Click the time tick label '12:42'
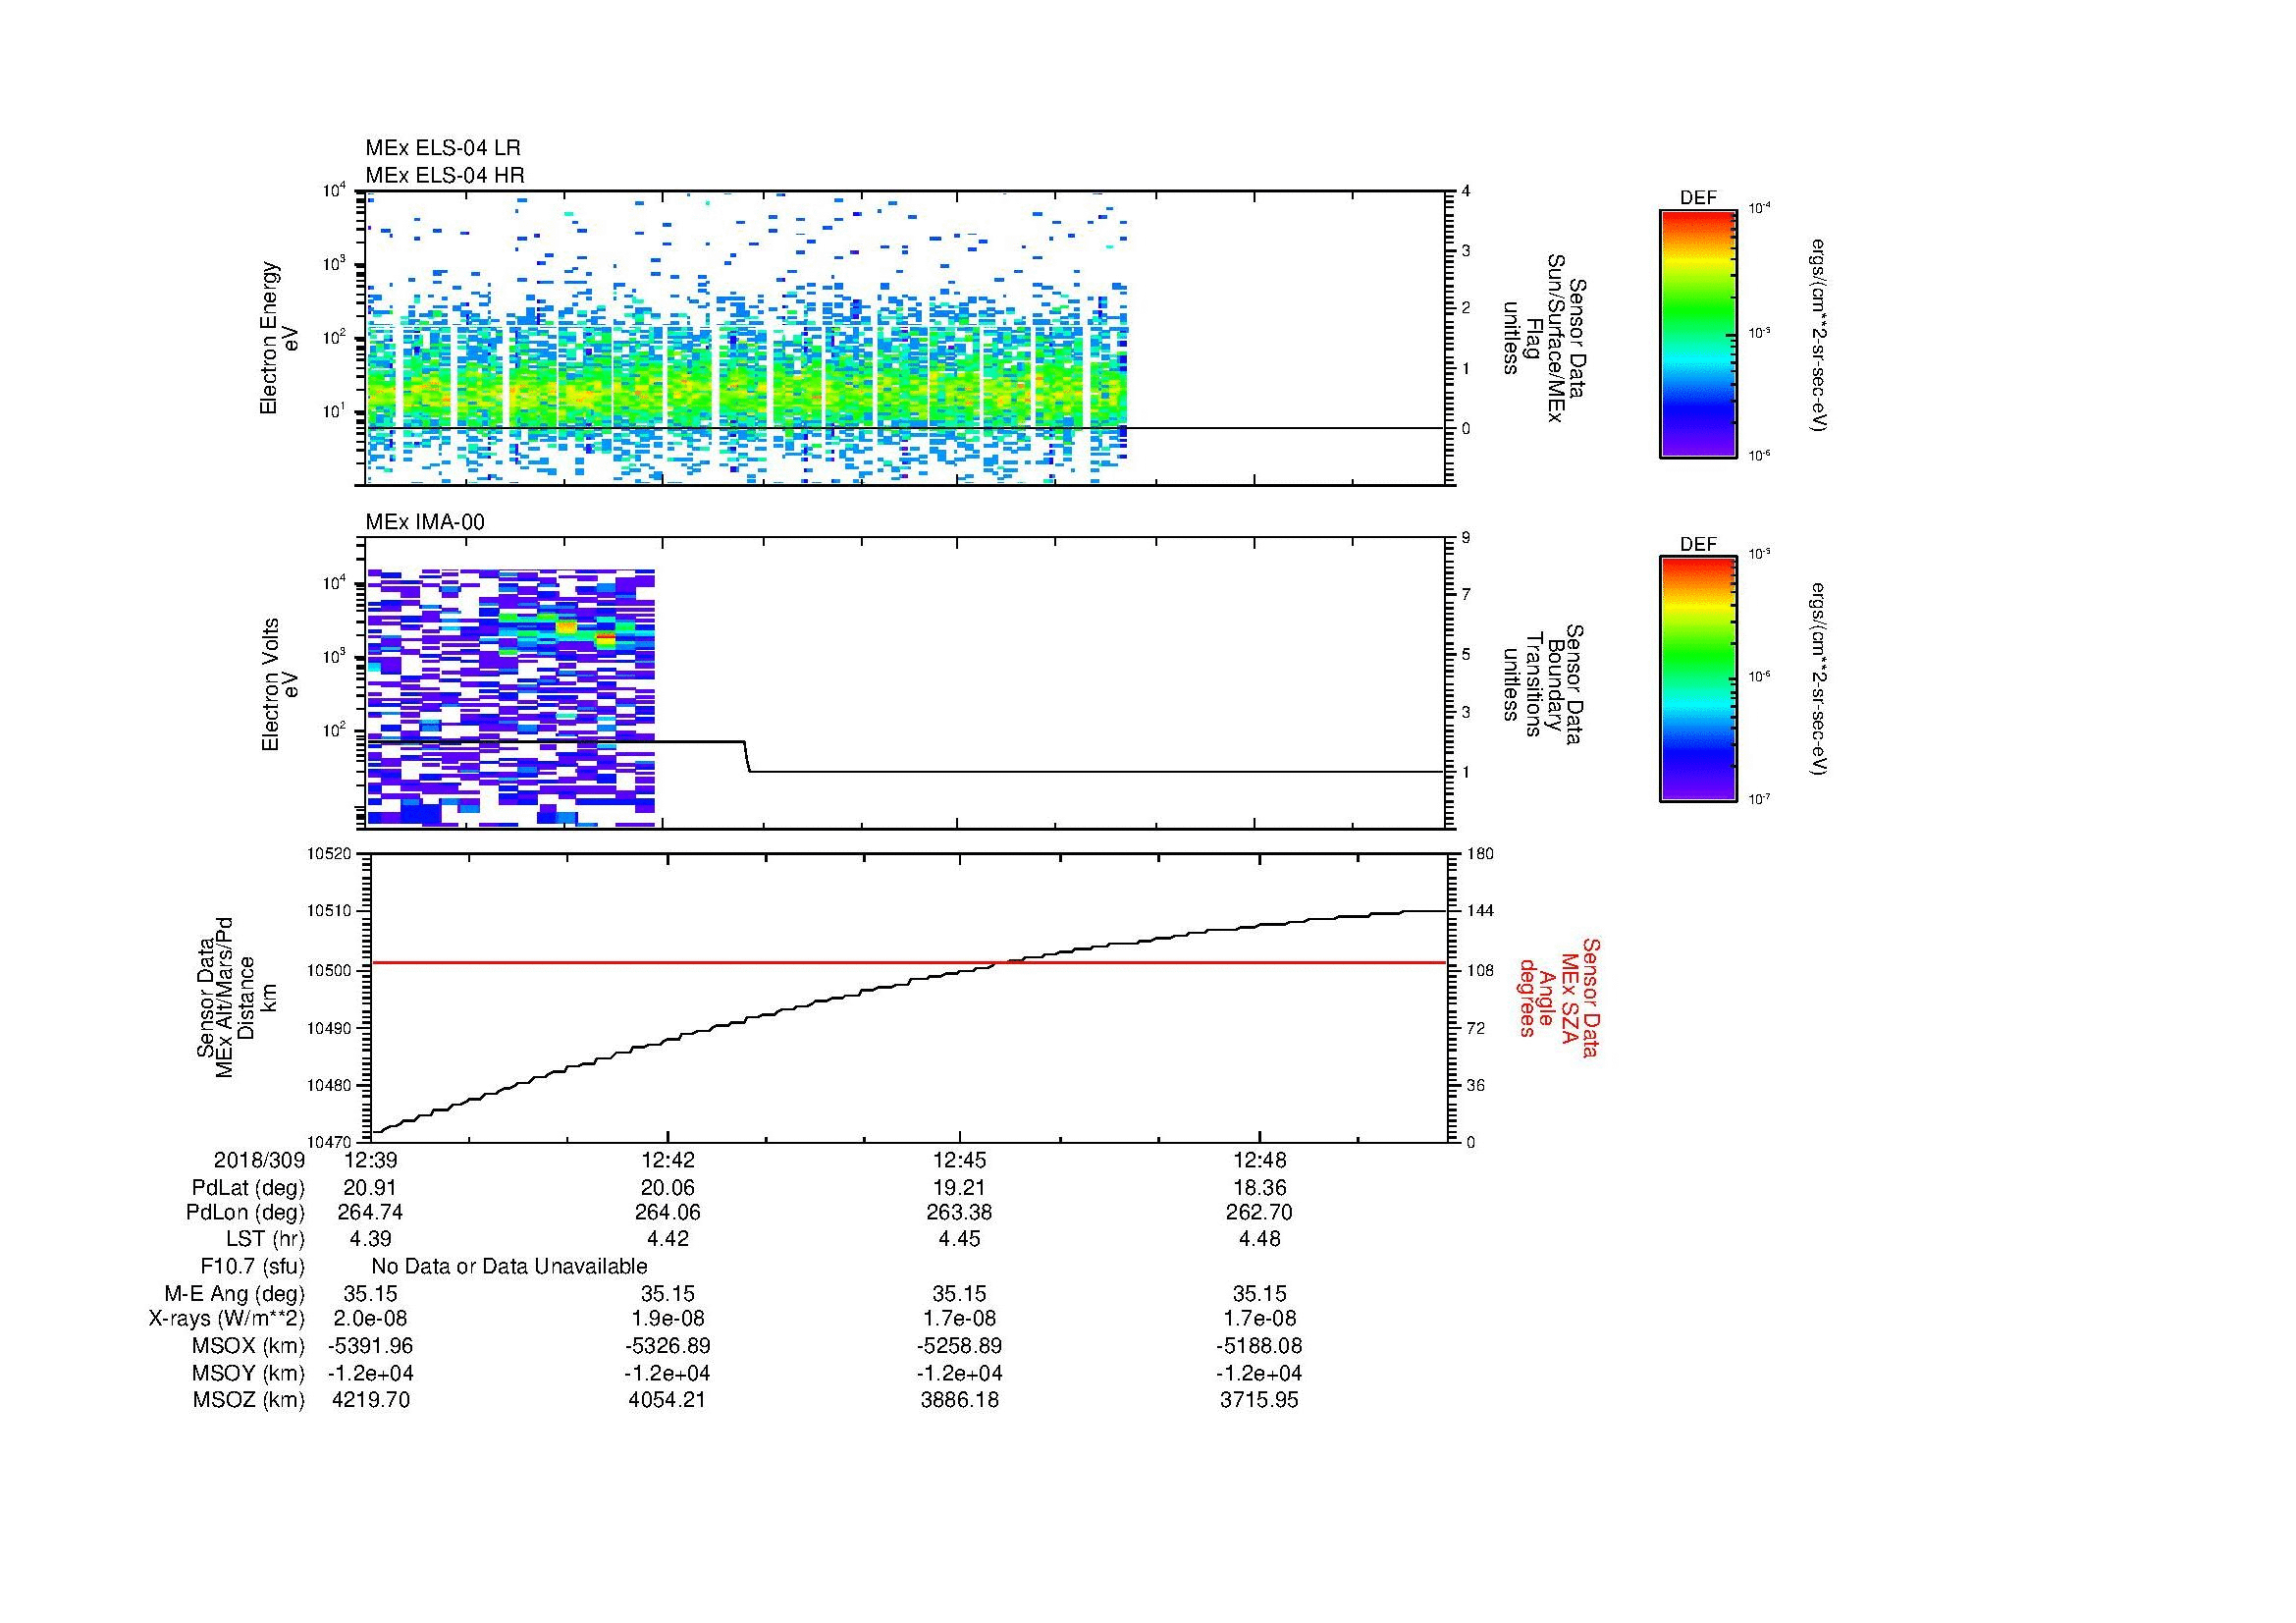This screenshot has height=1623, width=2296. (668, 1161)
